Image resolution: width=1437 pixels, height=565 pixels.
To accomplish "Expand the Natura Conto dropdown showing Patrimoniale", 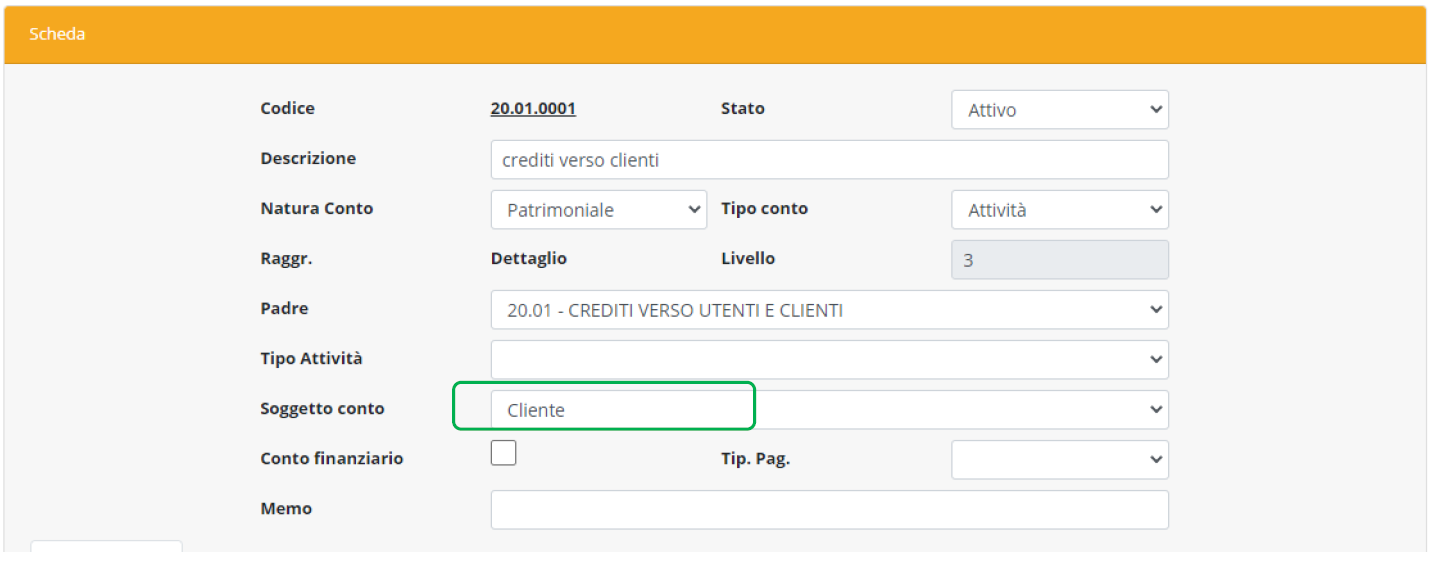I will [598, 210].
